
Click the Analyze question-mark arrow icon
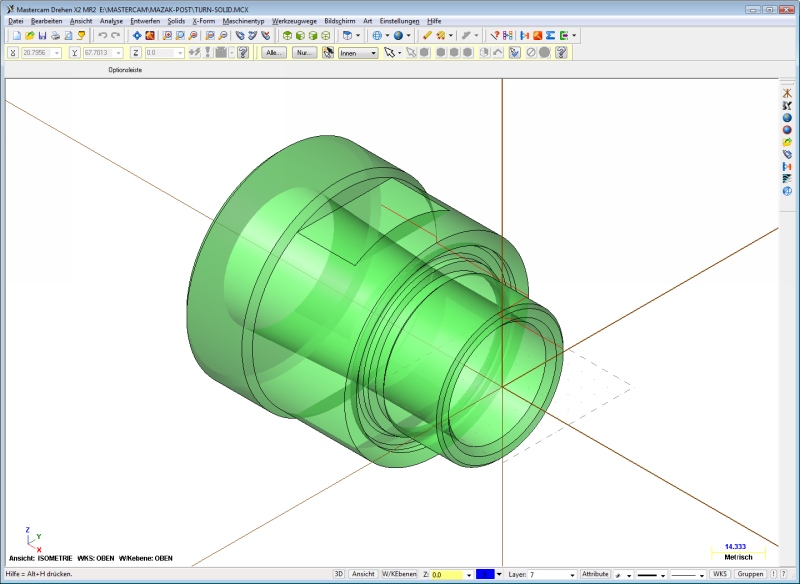(494, 36)
